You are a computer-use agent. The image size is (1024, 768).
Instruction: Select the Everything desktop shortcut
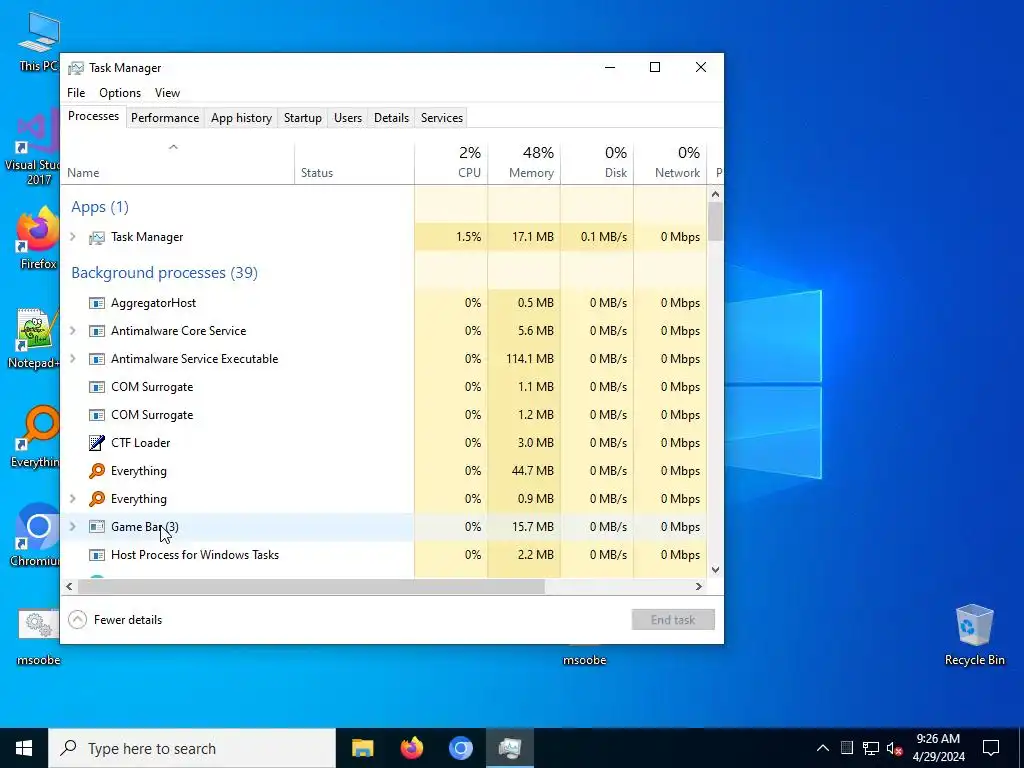[x=35, y=437]
